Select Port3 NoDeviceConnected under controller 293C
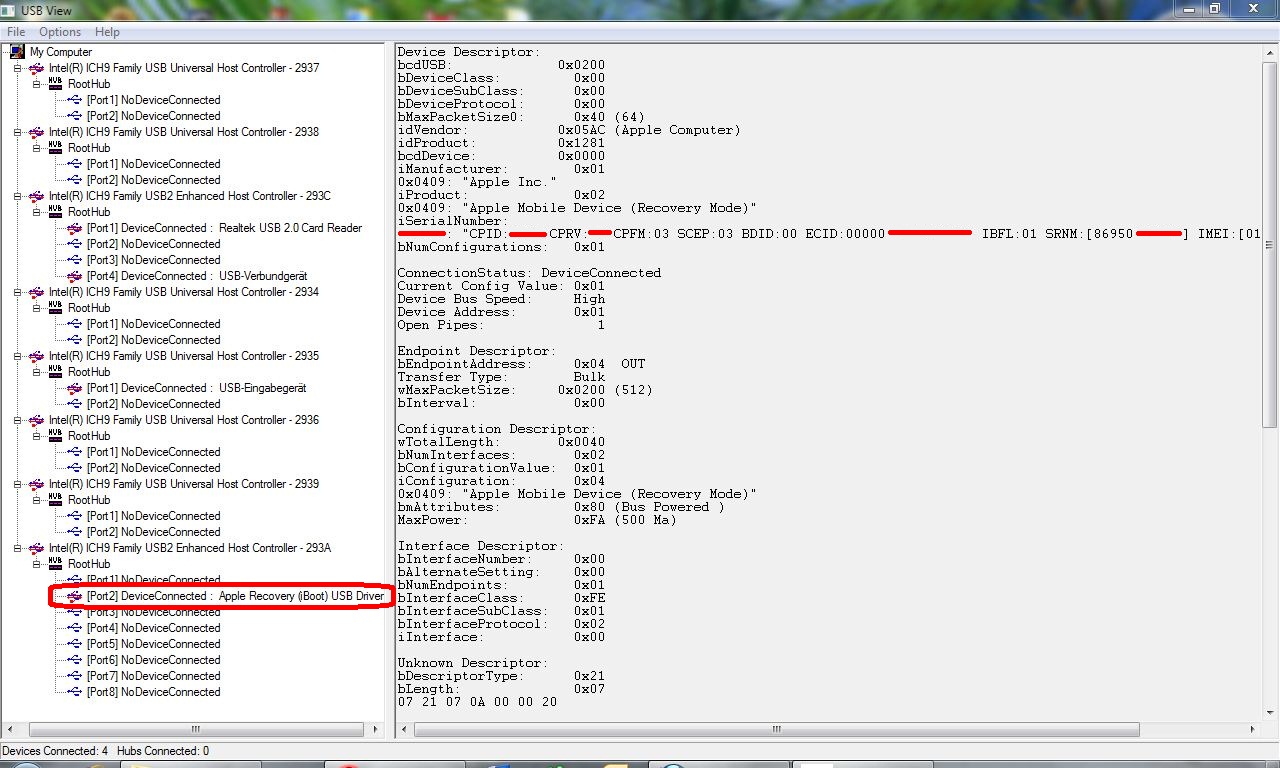This screenshot has height=768, width=1280. (x=153, y=260)
